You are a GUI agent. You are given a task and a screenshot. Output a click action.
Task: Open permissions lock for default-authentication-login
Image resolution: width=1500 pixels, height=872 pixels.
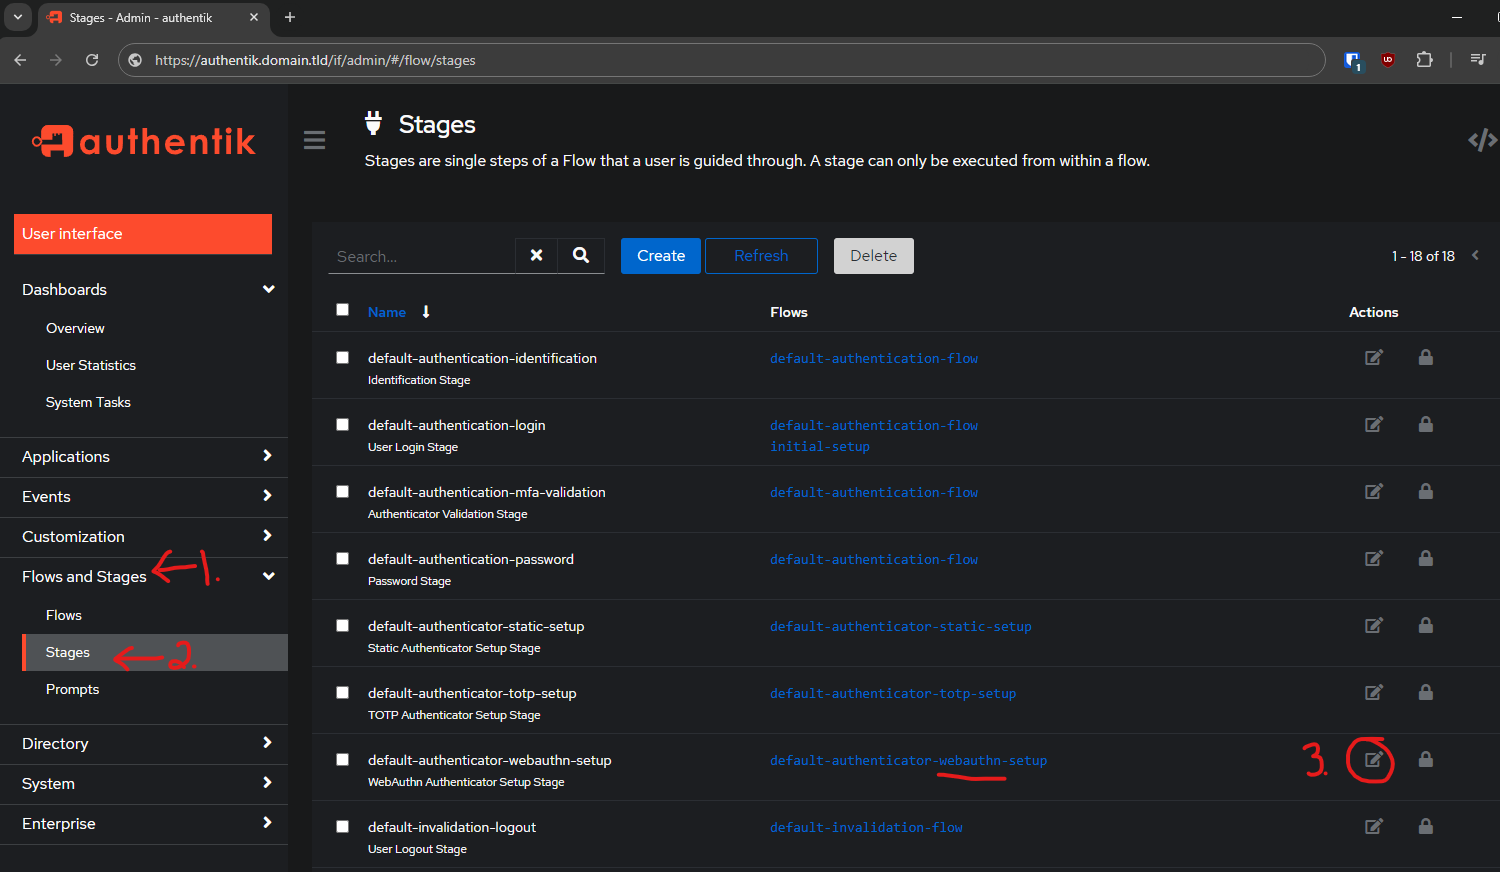point(1426,424)
